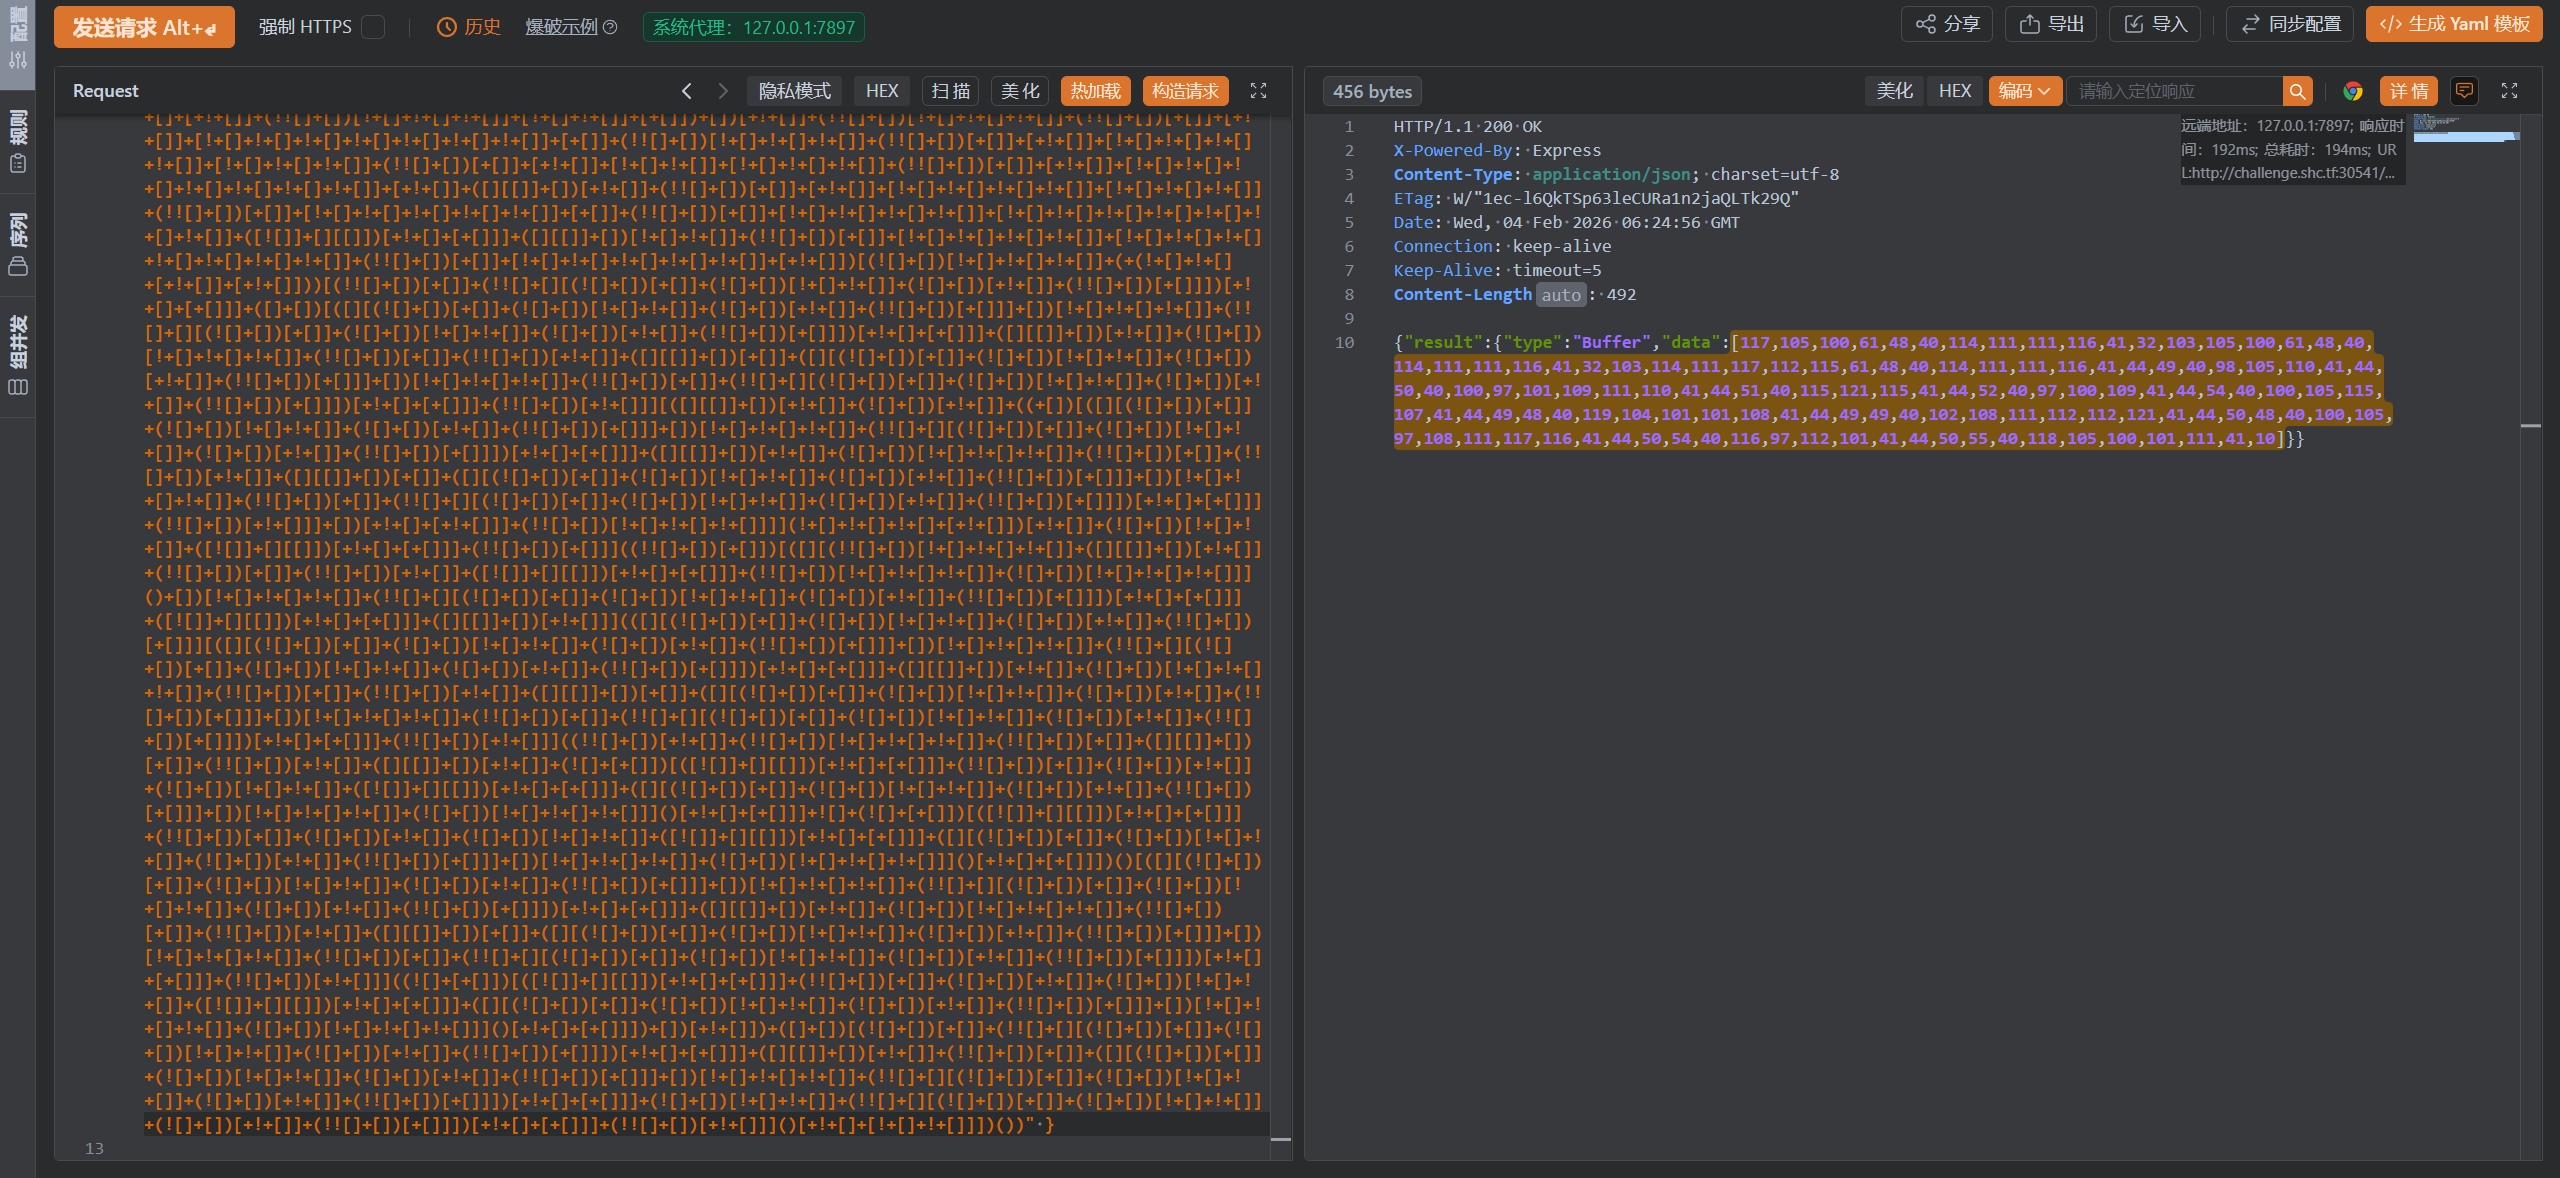Click the 系统代理 127.0.0.1:7897 proxy tag
2560x1178 pixels.
[x=754, y=27]
